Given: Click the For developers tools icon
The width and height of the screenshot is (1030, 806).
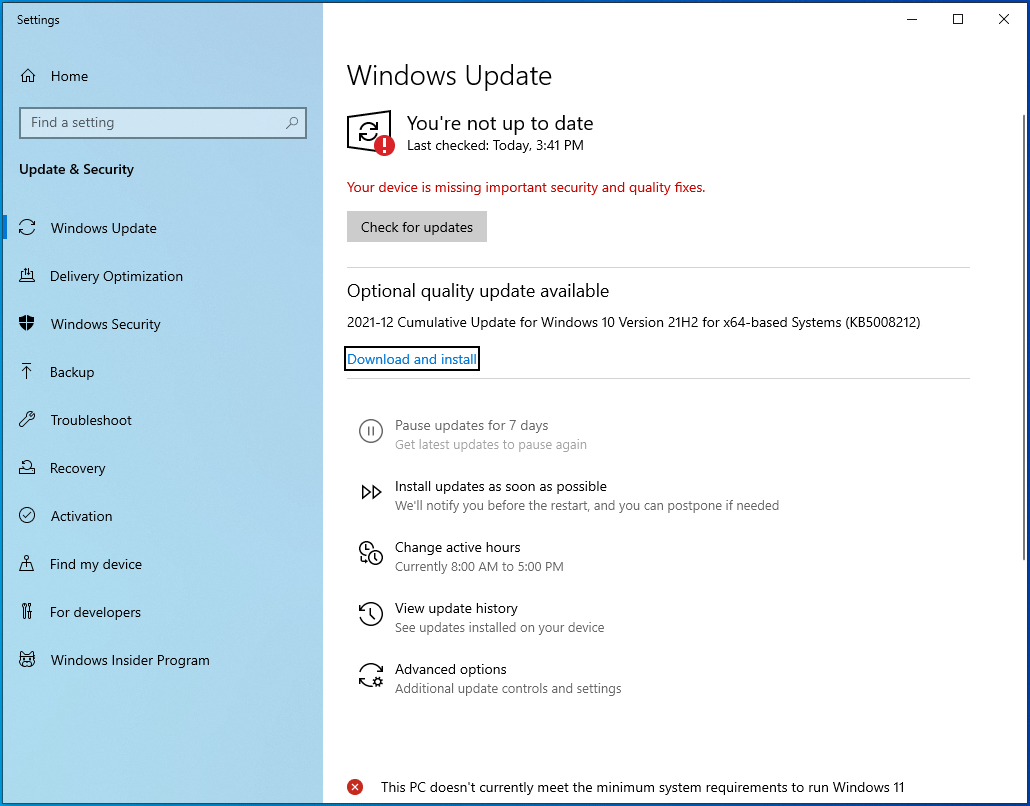Looking at the screenshot, I should [27, 612].
